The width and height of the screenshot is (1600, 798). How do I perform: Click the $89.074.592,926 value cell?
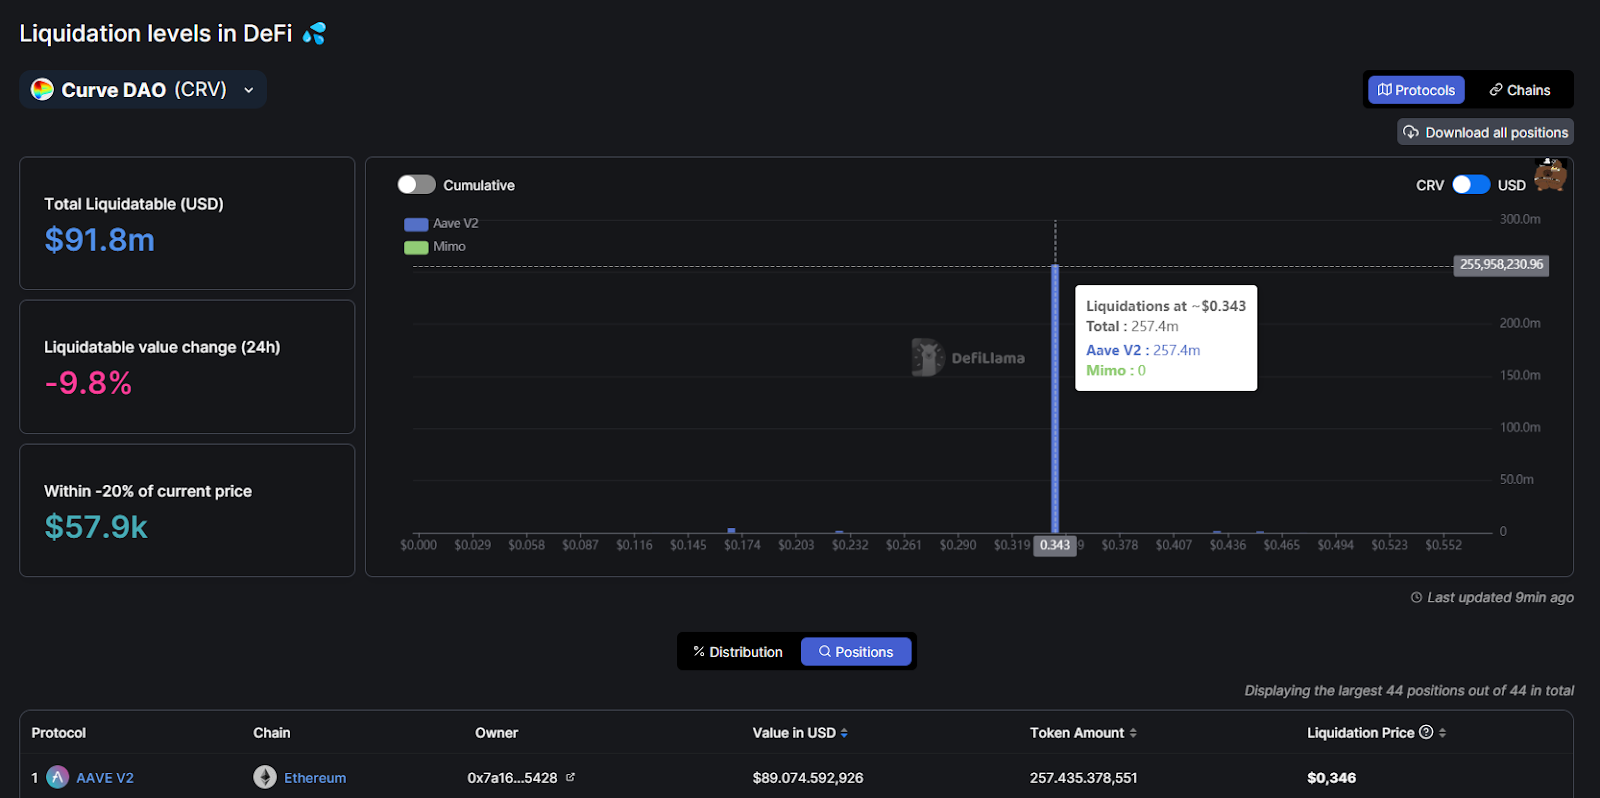click(808, 778)
